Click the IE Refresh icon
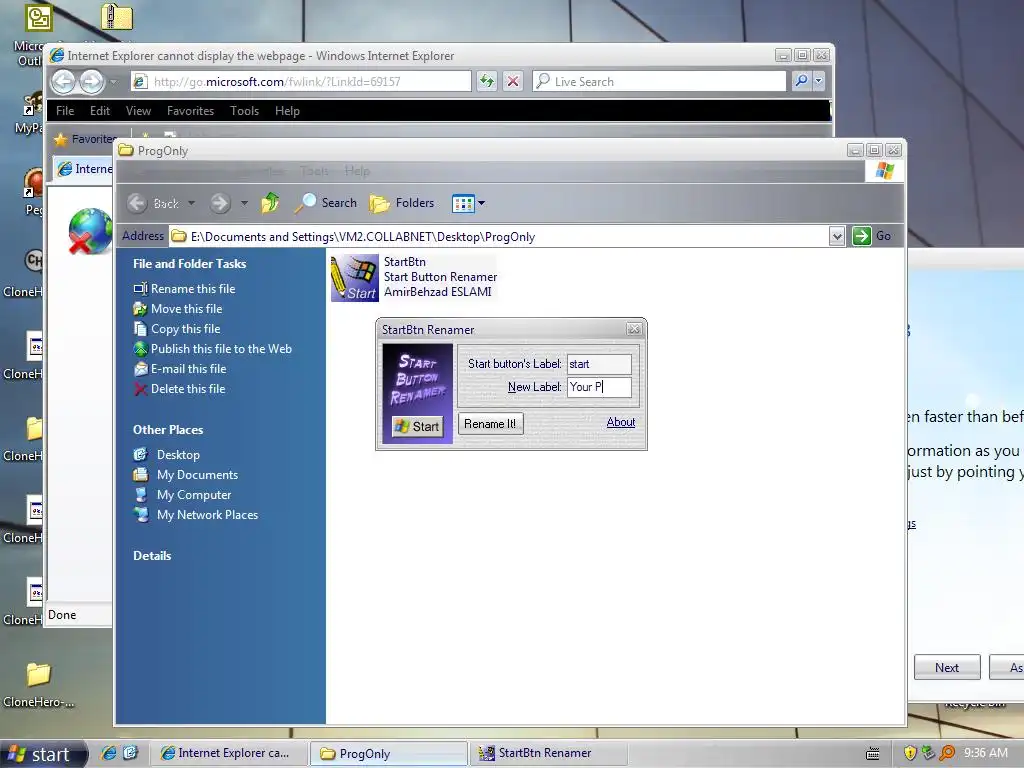This screenshot has width=1024, height=768. tap(487, 82)
